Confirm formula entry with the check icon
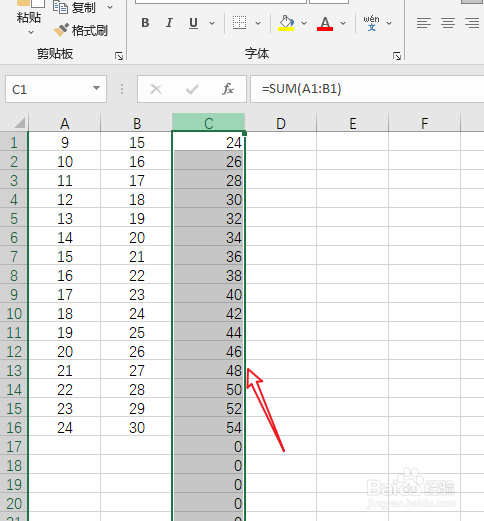This screenshot has height=521, width=484. (x=192, y=89)
